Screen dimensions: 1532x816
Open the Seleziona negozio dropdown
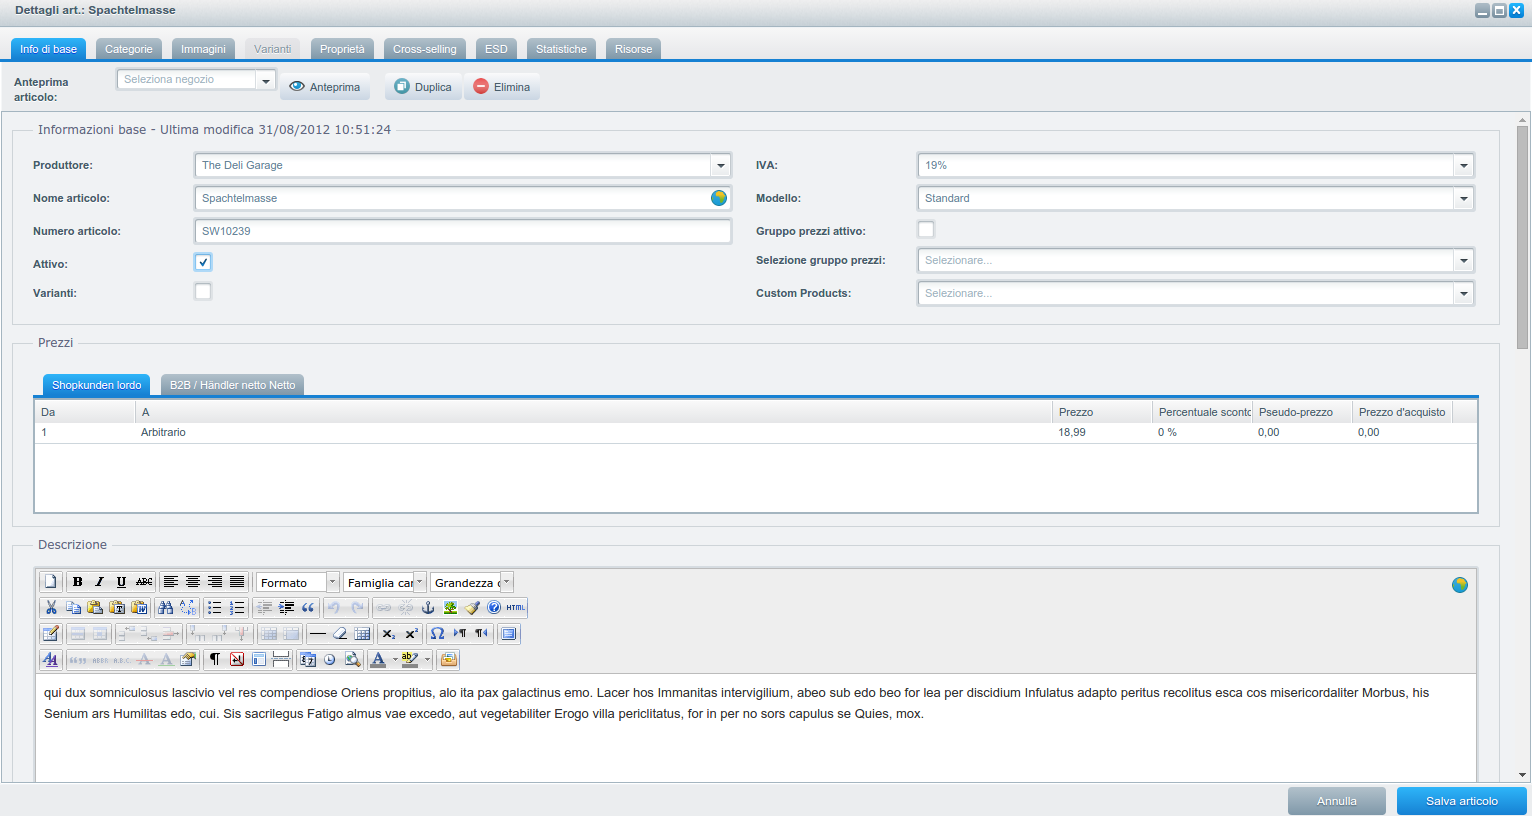click(x=266, y=80)
